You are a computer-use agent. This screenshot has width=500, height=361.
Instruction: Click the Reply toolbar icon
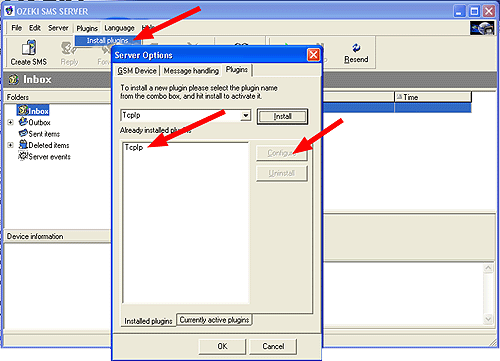68,48
